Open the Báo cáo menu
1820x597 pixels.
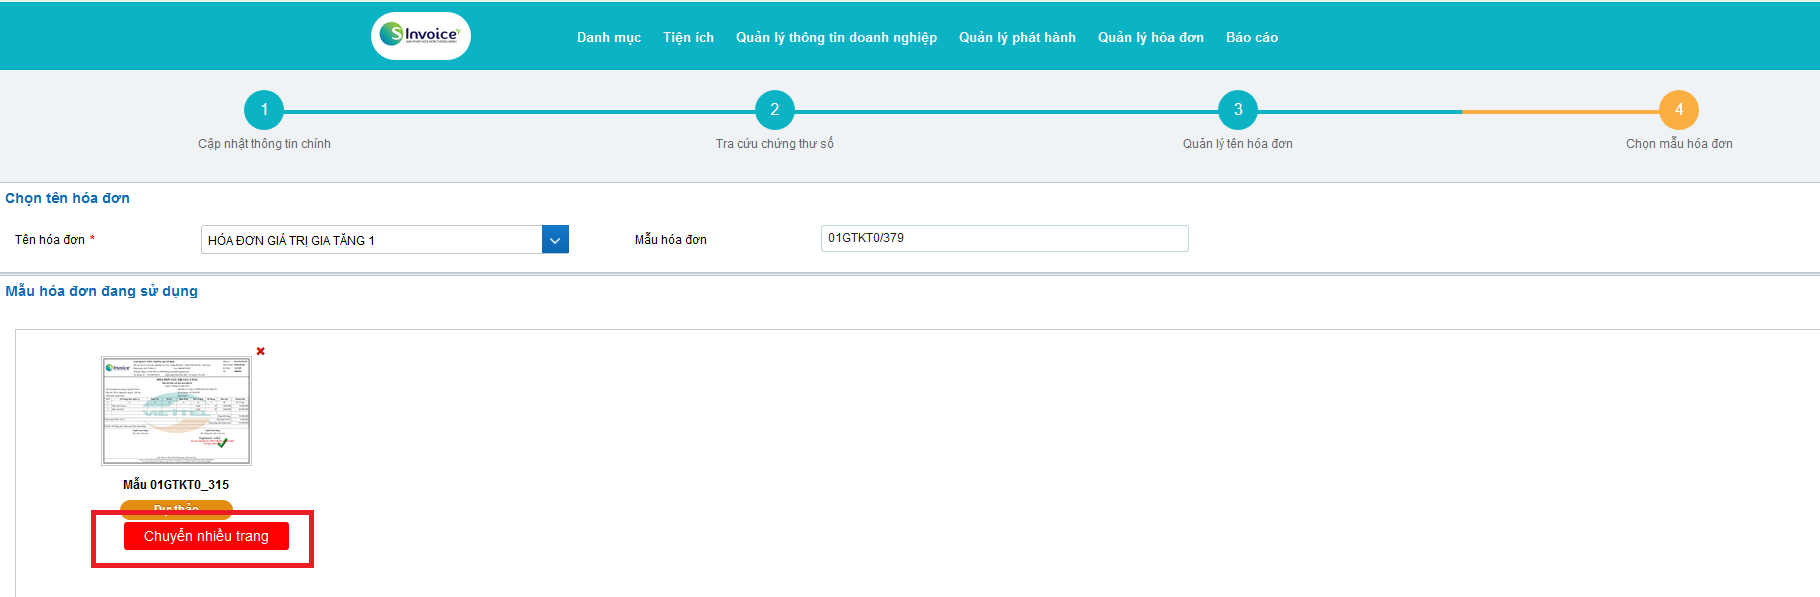click(x=1251, y=38)
